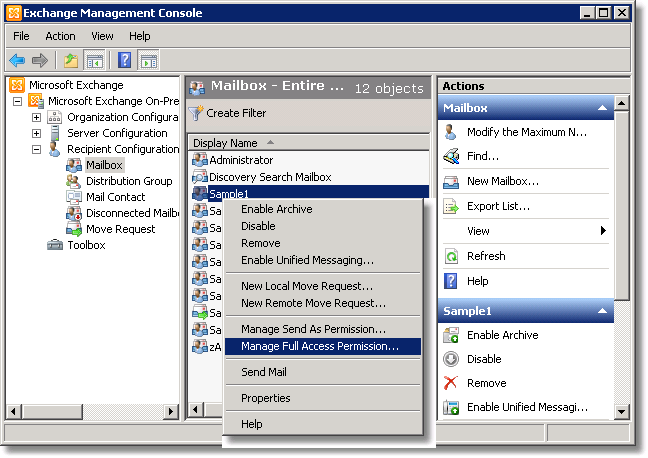Select Manage Send As Permission in context menu
Viewport: 648px width, 458px height.
[x=323, y=329]
